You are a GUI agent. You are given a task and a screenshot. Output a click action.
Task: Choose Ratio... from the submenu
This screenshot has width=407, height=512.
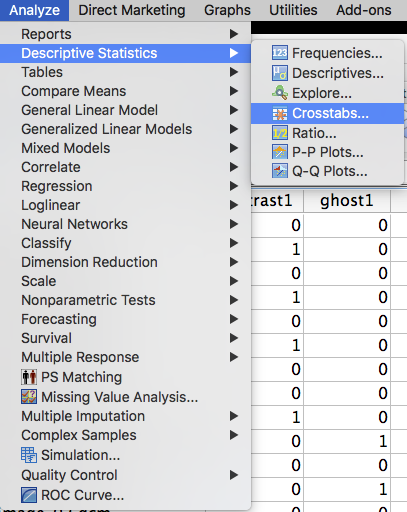click(327, 133)
